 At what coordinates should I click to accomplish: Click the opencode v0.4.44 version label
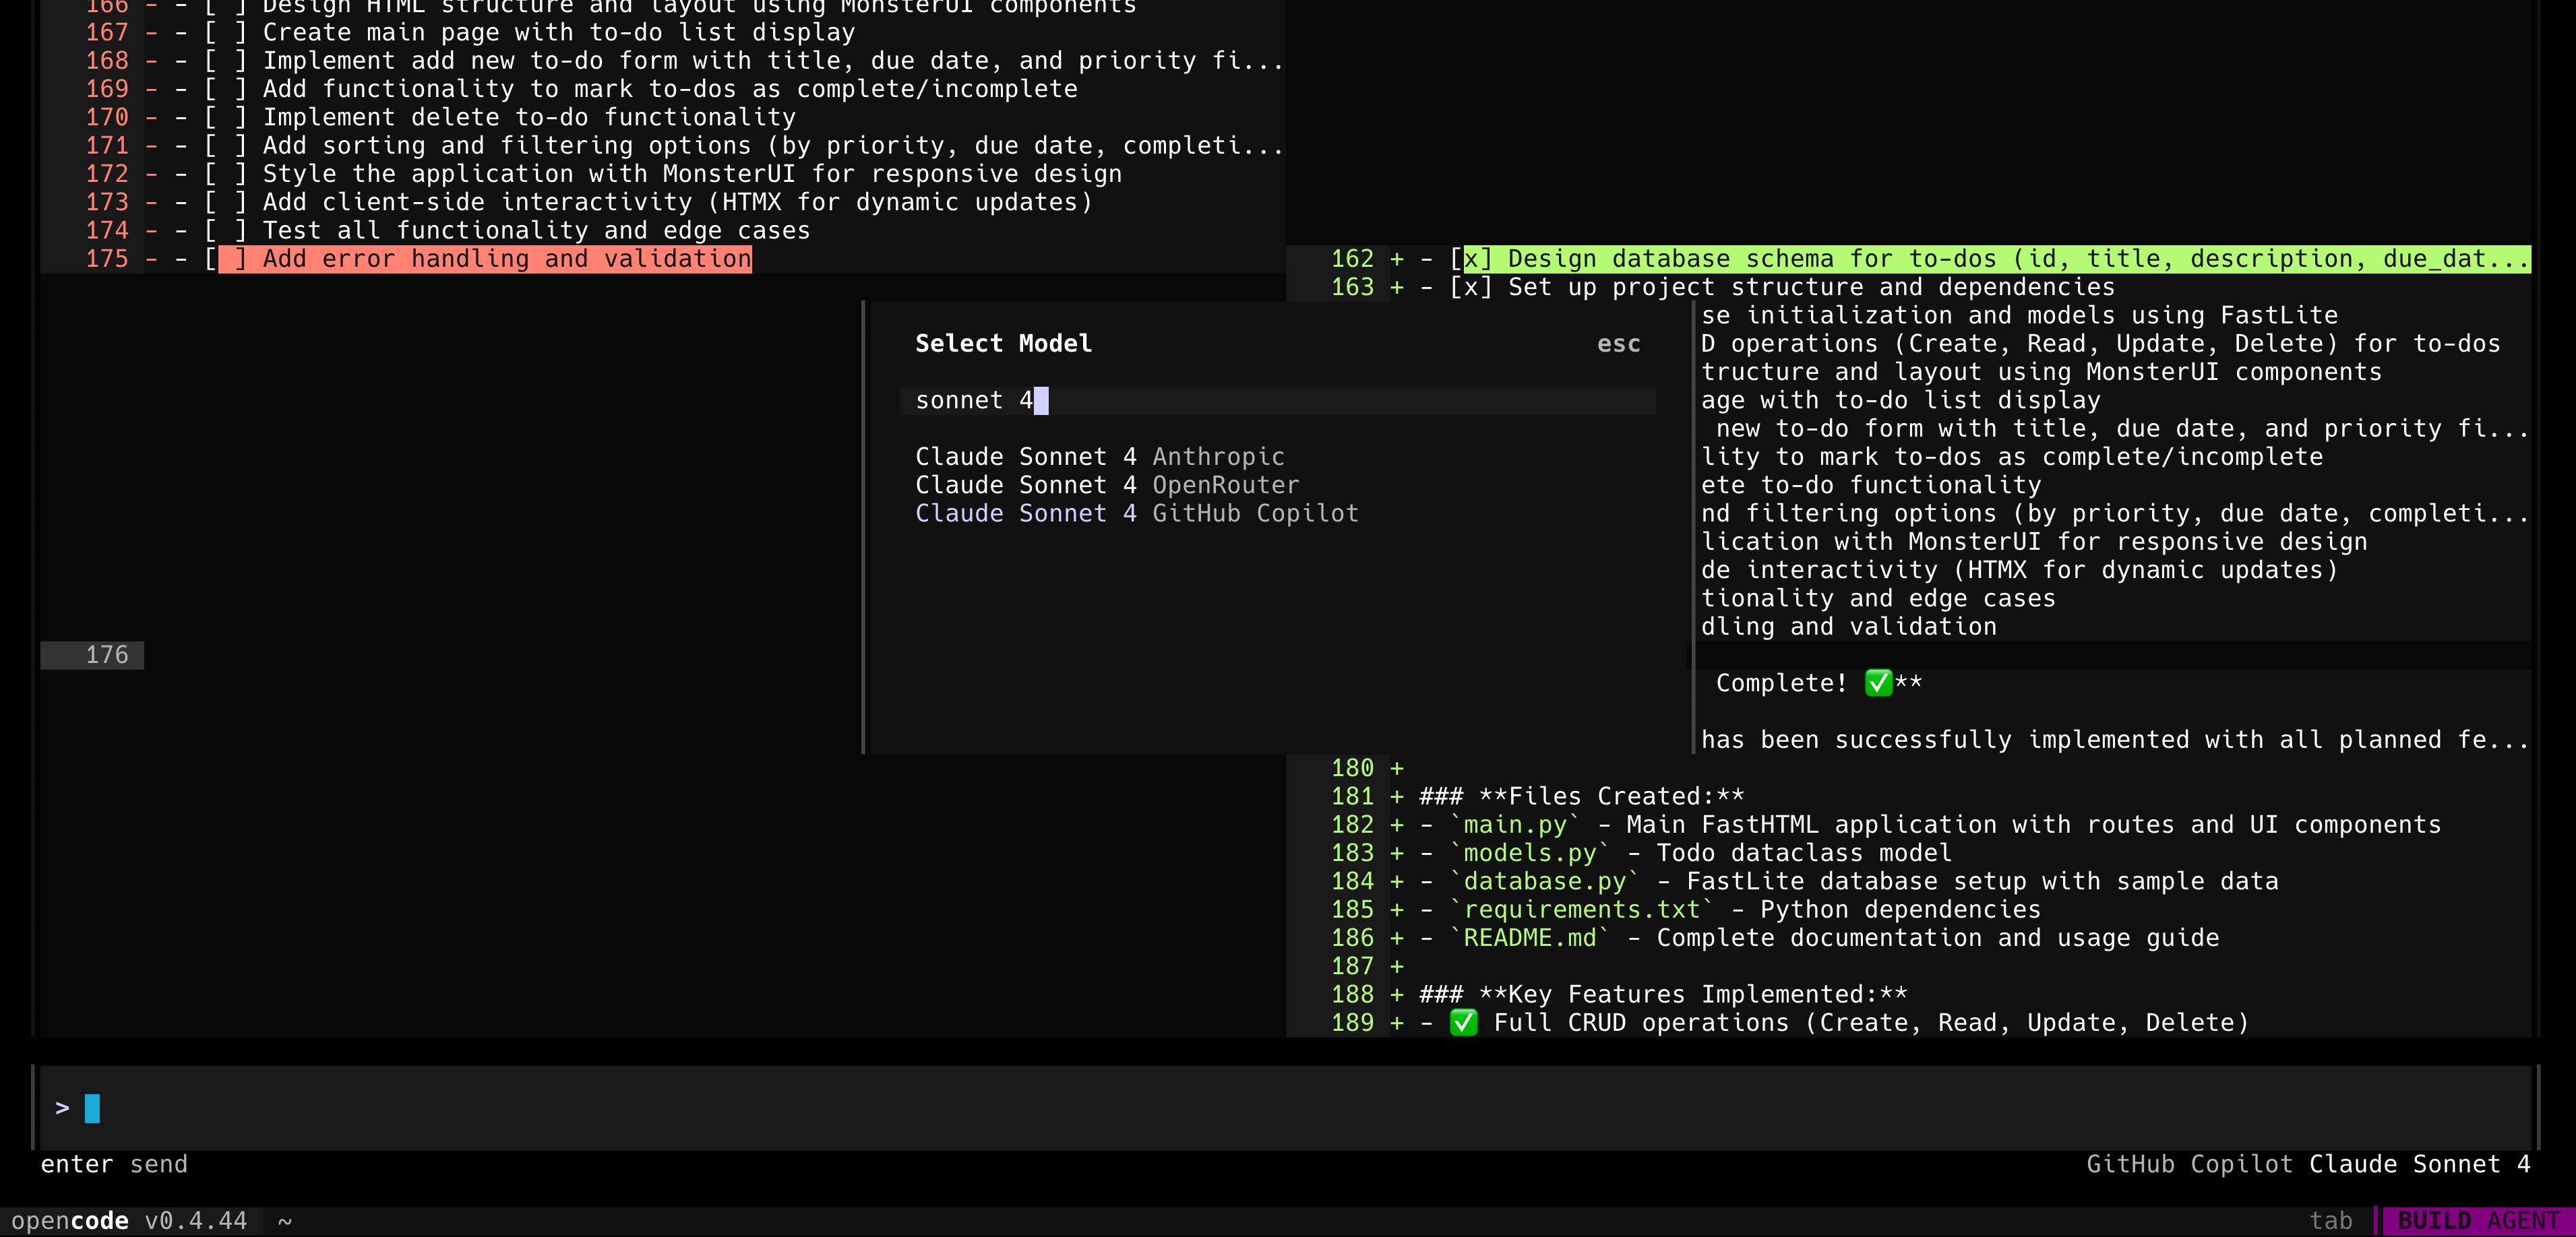click(131, 1220)
